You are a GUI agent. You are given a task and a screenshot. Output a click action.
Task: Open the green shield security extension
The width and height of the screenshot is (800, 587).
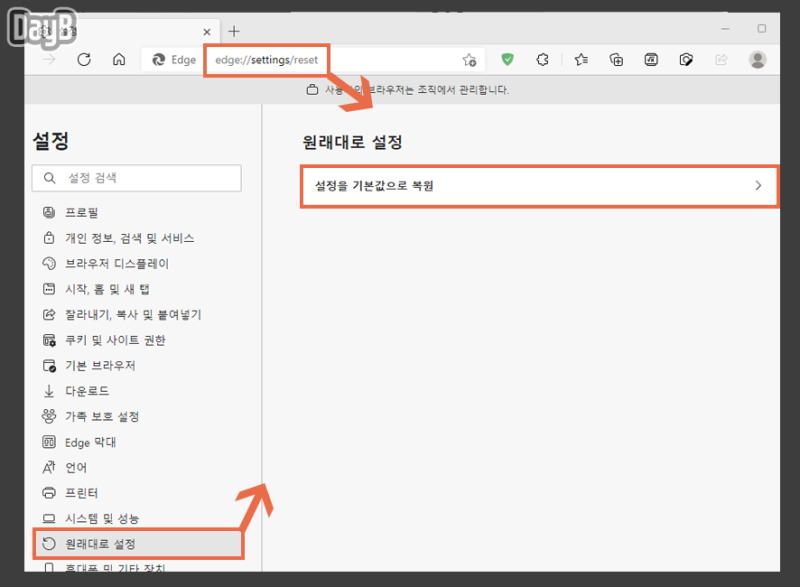507,60
